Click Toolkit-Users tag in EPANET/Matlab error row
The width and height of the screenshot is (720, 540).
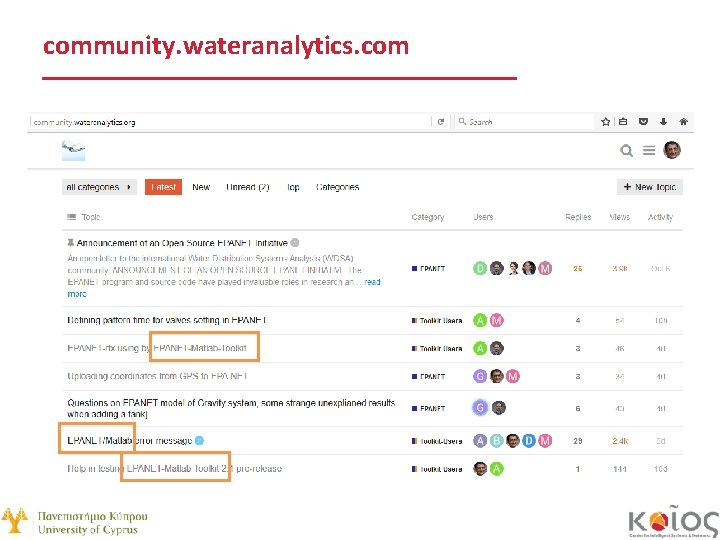(x=437, y=441)
